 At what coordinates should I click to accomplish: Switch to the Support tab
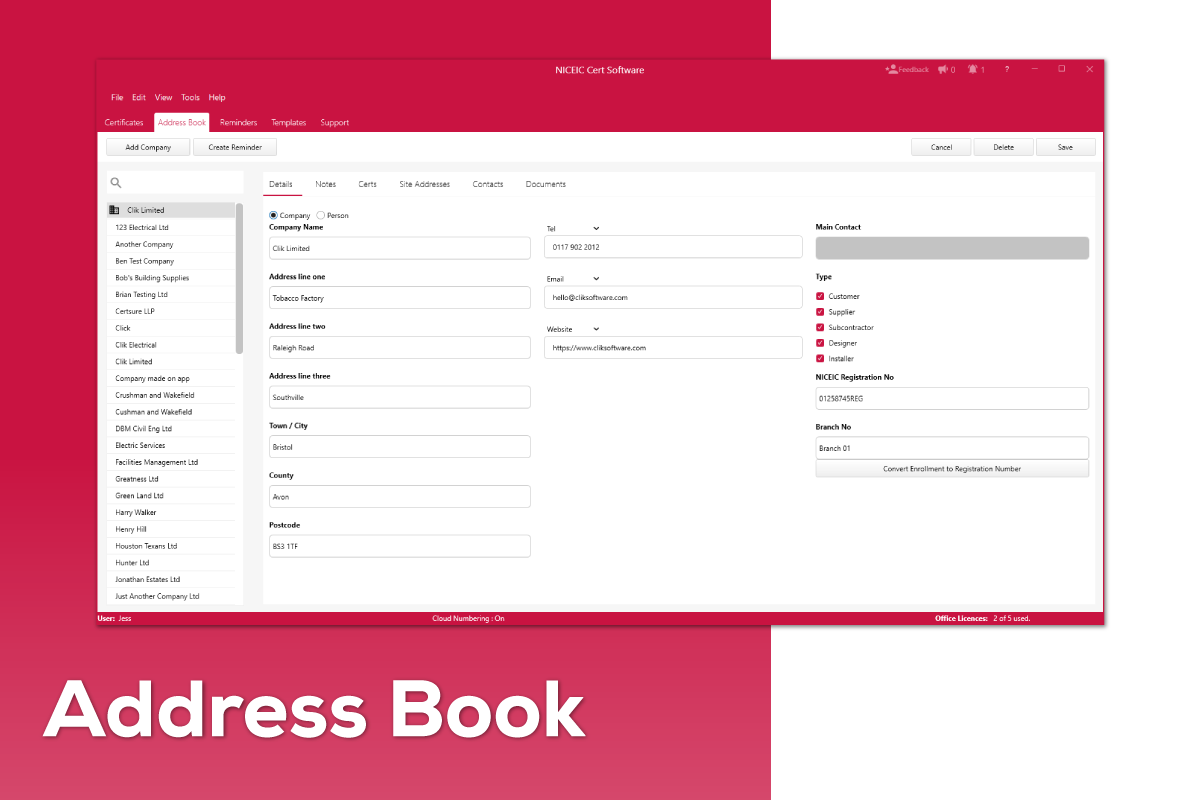coord(335,123)
